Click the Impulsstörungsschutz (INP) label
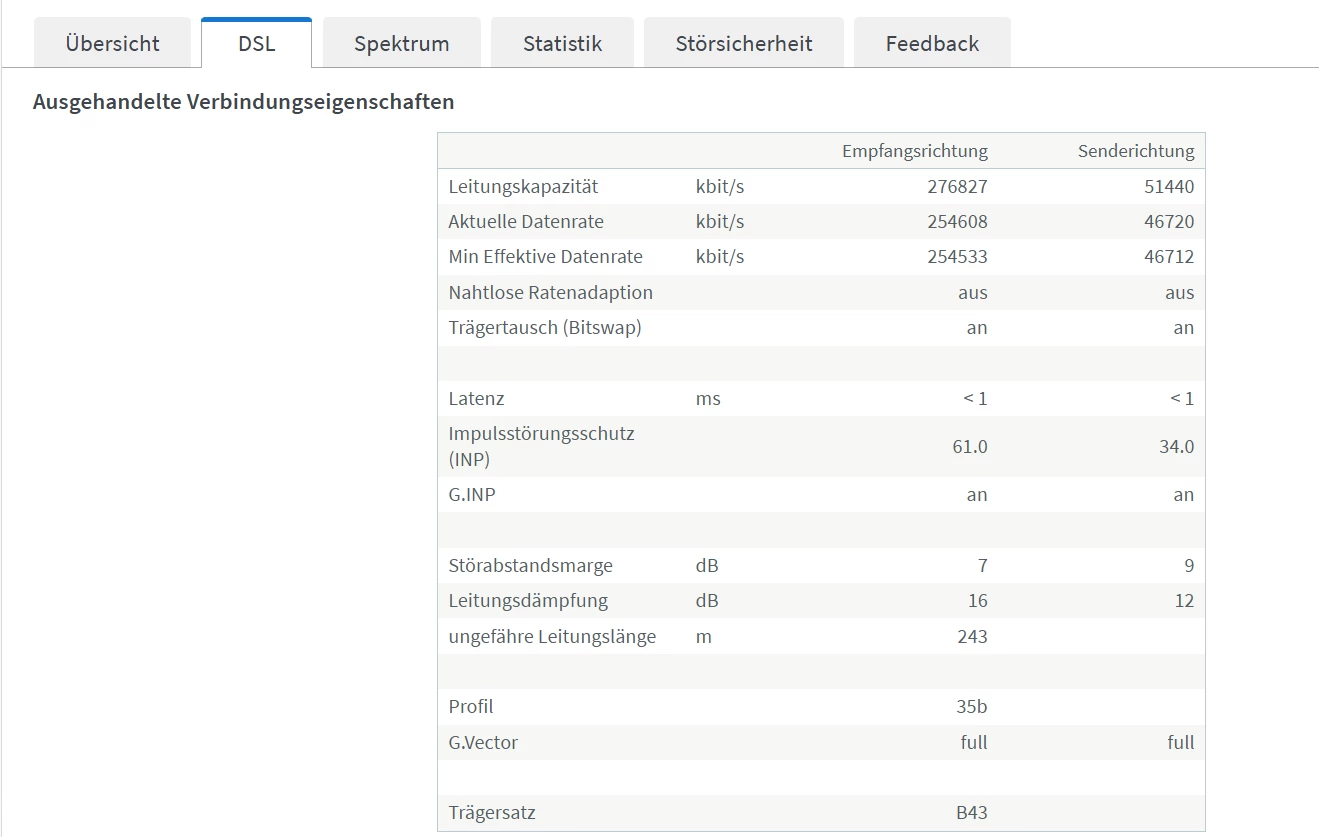1319x837 pixels. tap(541, 446)
